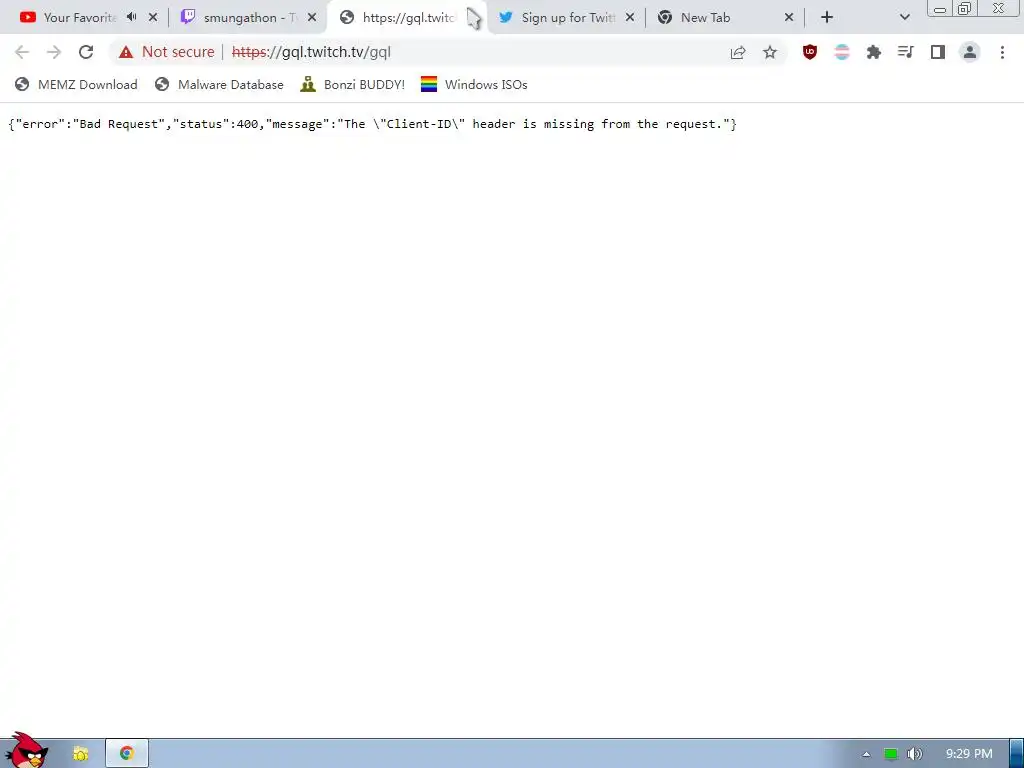Open the media controls icon
This screenshot has width=1024, height=768.
click(906, 52)
